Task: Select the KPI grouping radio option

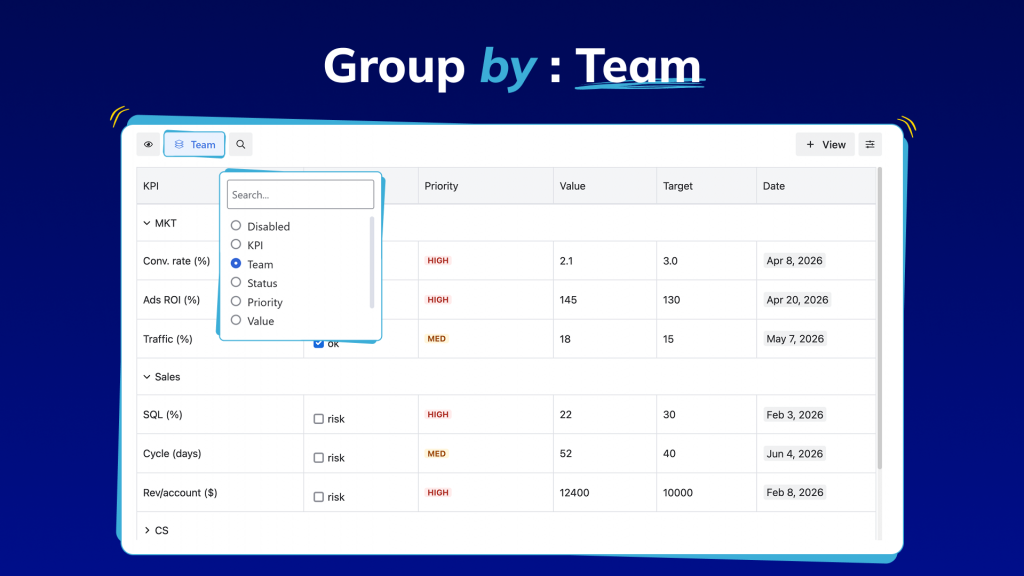Action: [236, 245]
